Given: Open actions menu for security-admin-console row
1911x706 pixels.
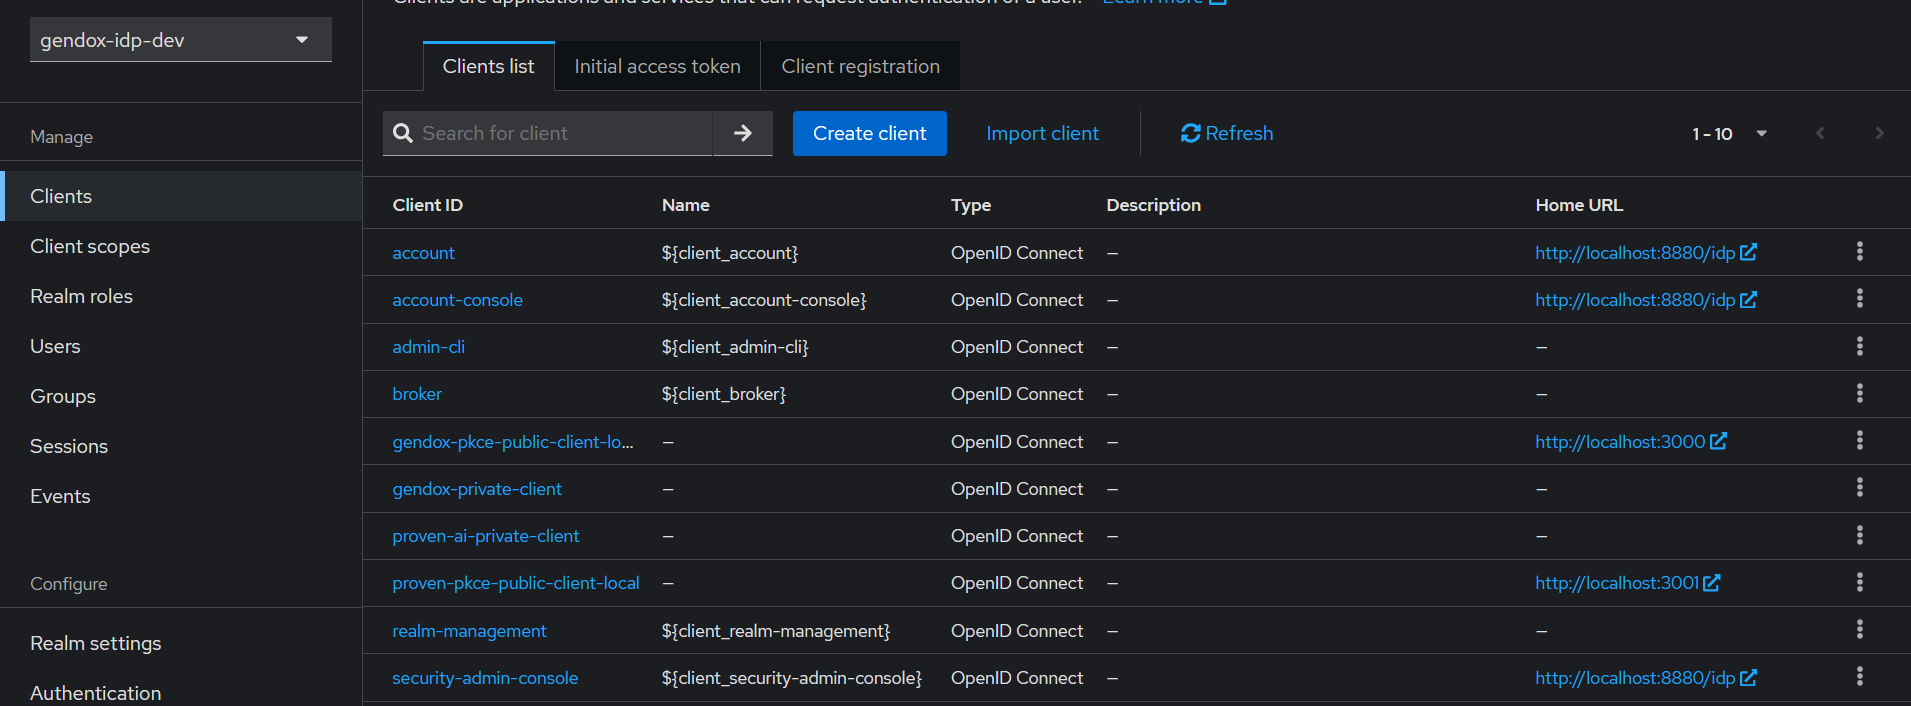Looking at the screenshot, I should [1859, 677].
